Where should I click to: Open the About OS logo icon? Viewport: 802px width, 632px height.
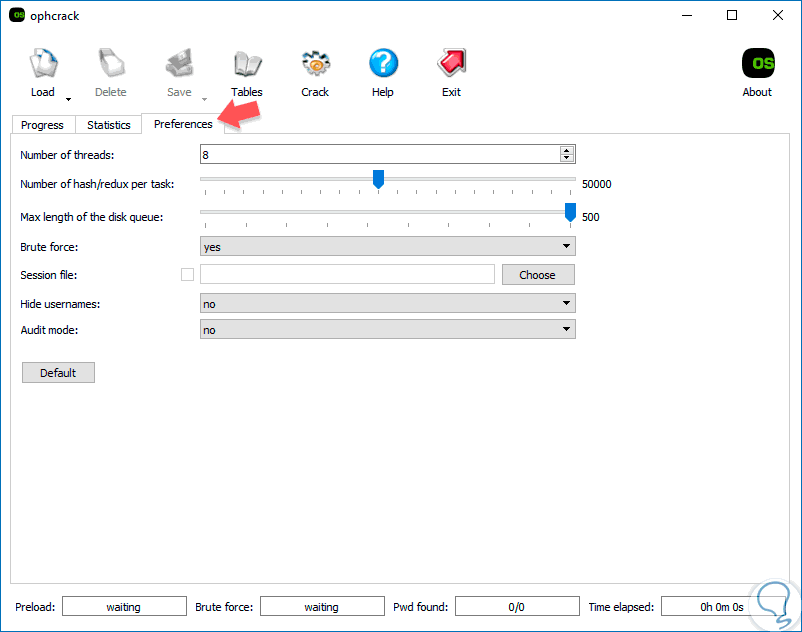pos(758,63)
